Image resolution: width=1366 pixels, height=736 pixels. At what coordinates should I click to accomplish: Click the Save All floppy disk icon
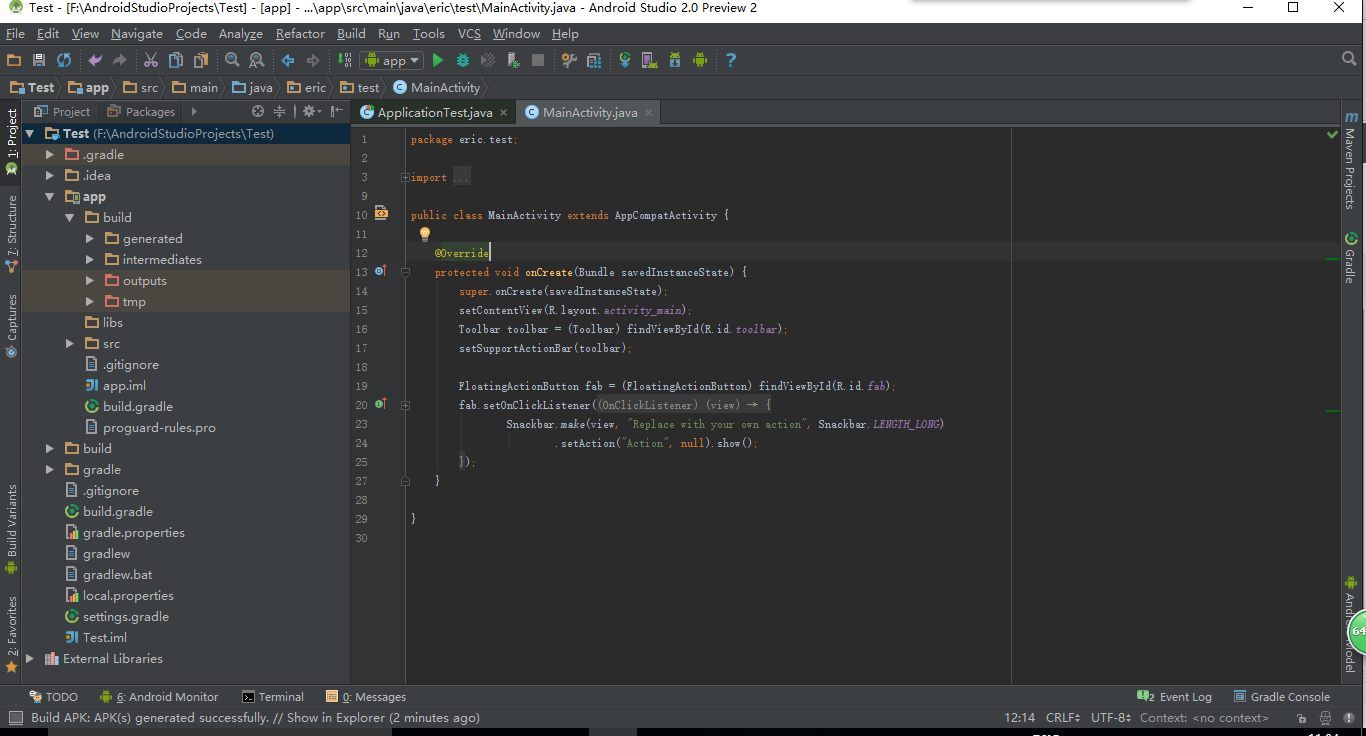point(39,60)
